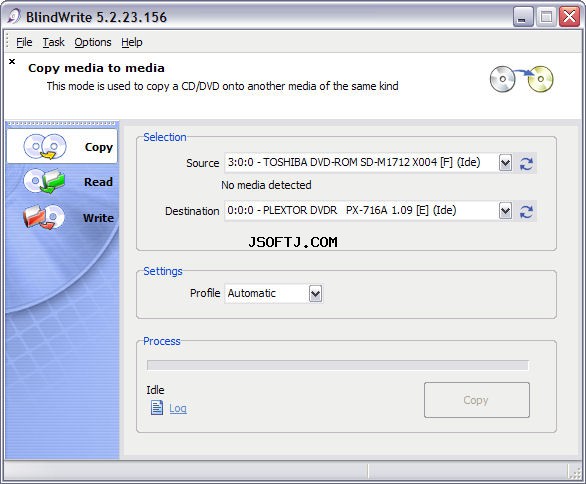This screenshot has width=586, height=484.
Task: Refresh the Destination drive list
Action: 526,212
